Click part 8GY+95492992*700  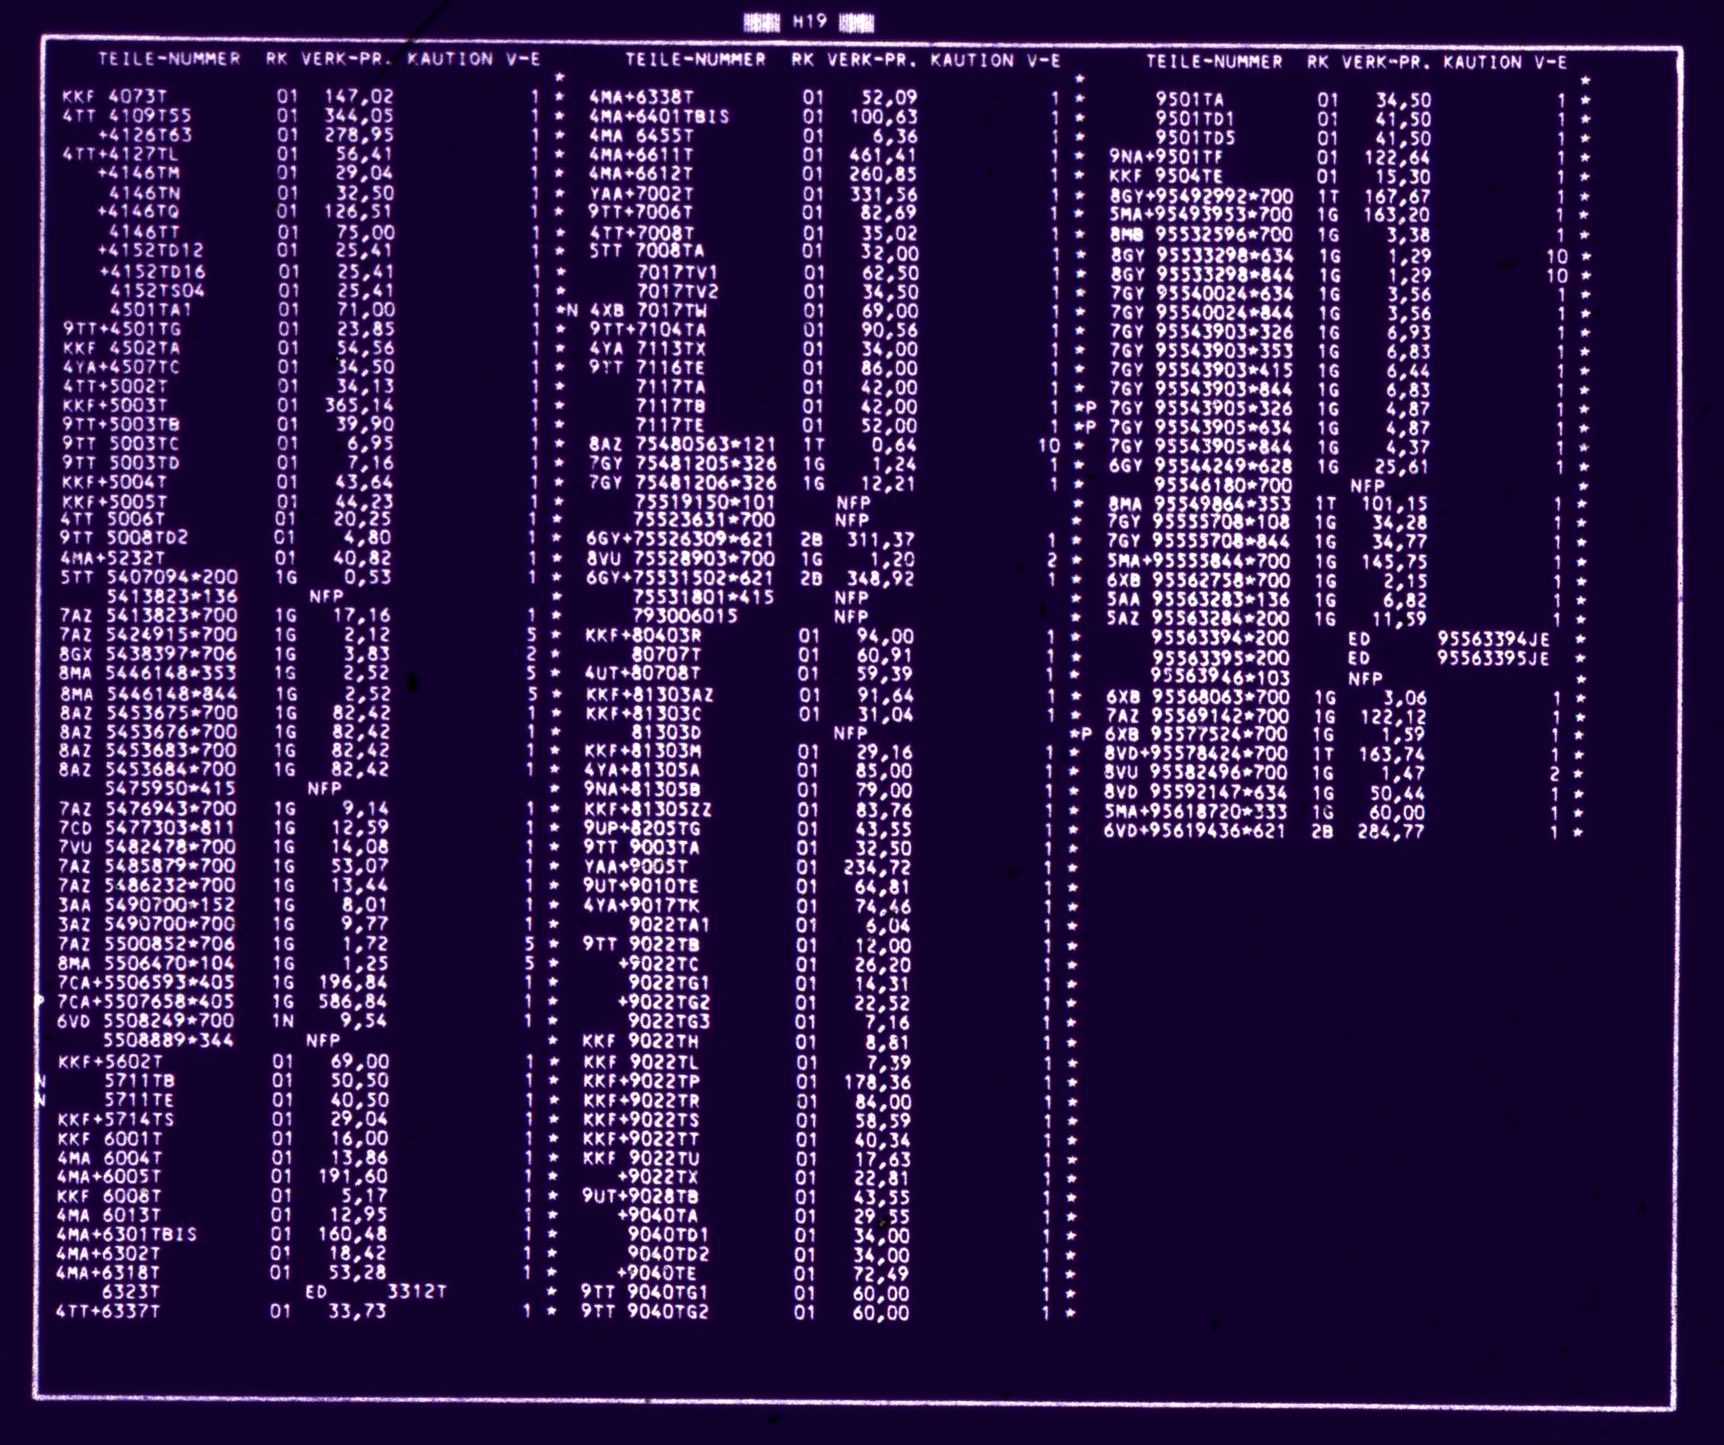1201,196
